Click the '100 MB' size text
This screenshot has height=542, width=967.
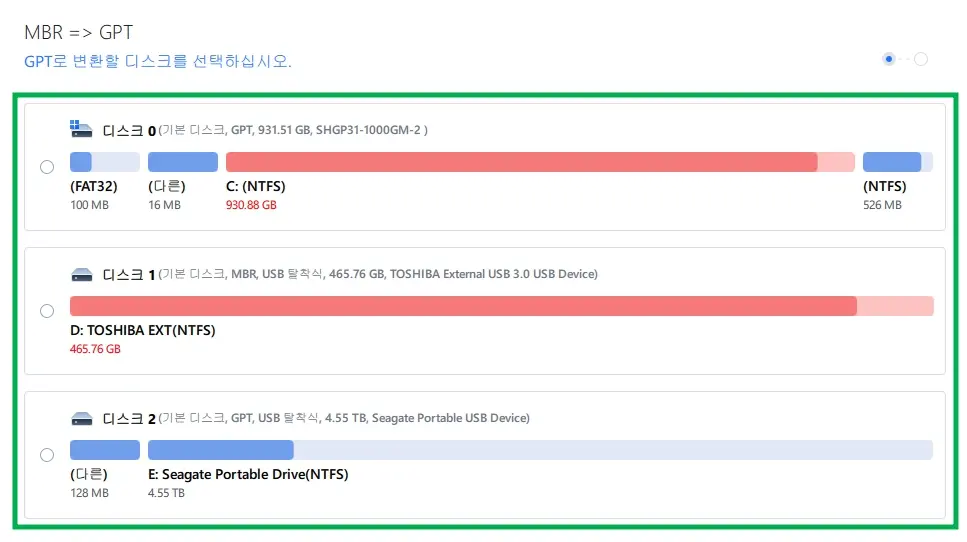pos(89,205)
